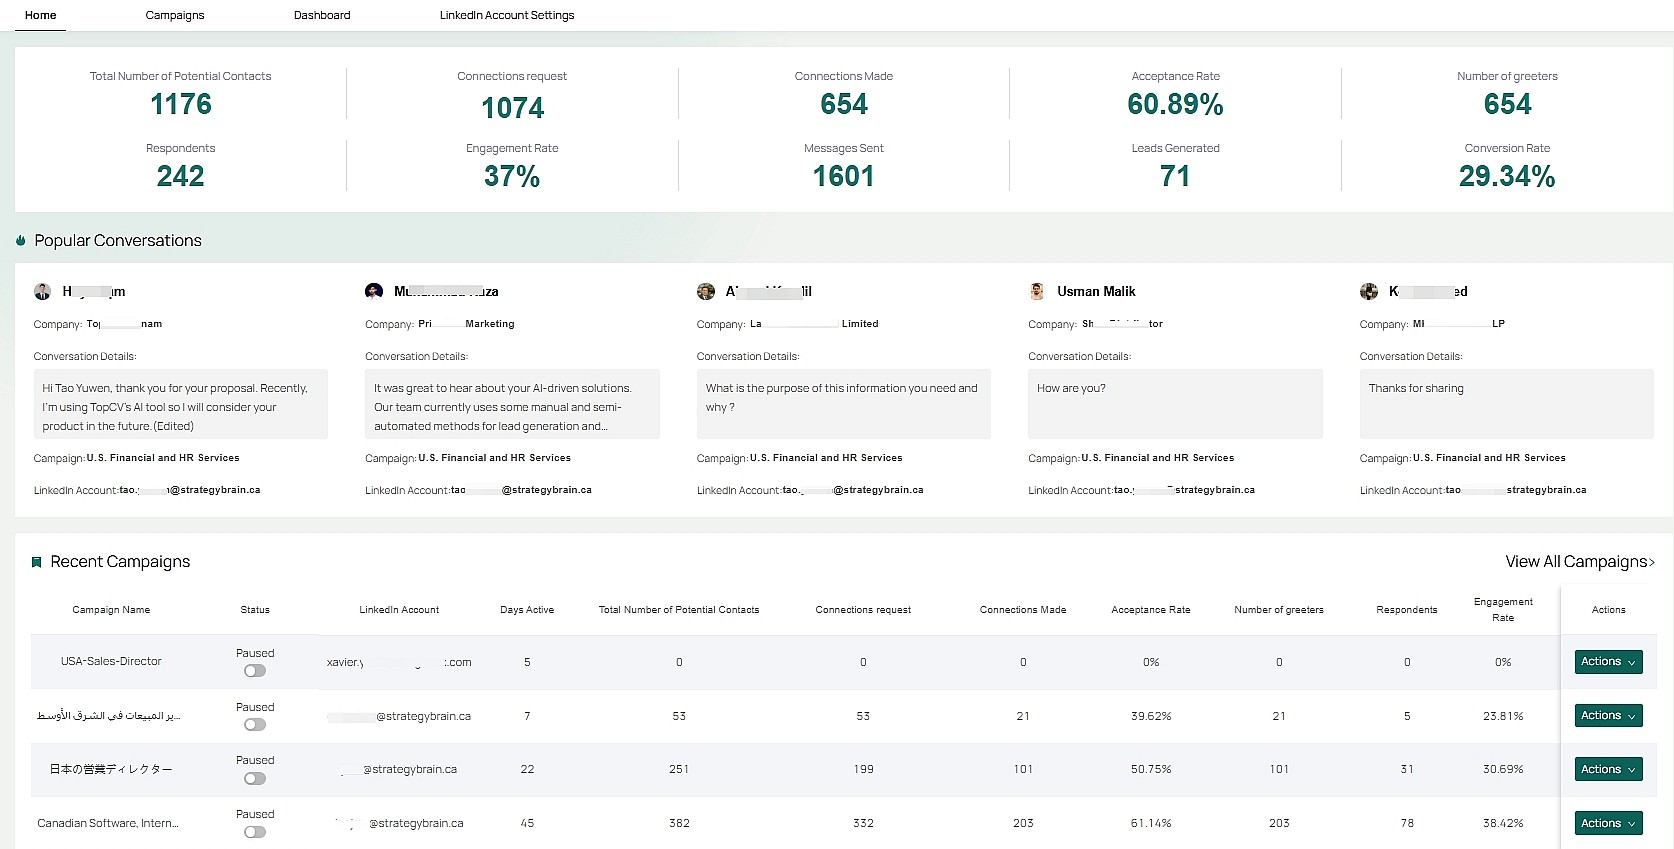Viewport: 1674px width, 849px height.
Task: Click Respondents value 242
Action: pos(180,176)
